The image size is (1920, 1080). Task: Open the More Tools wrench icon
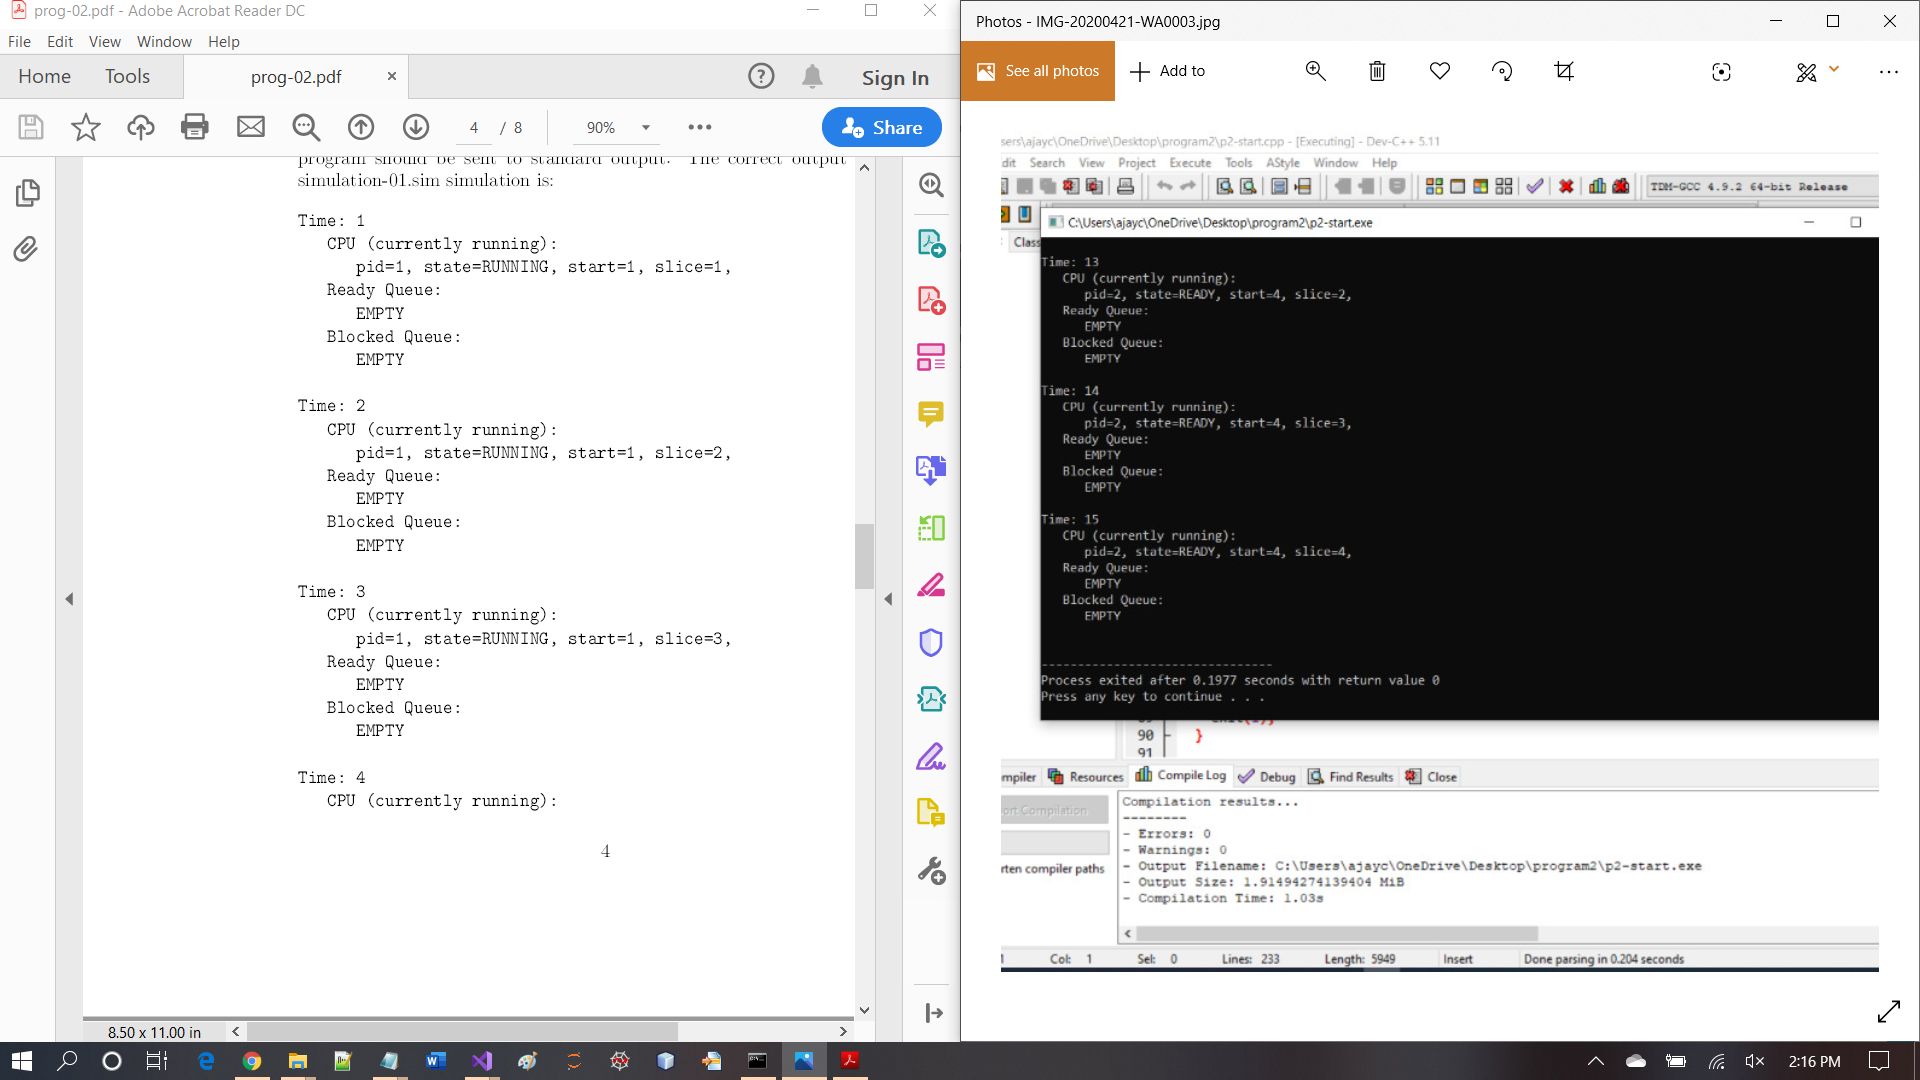(x=931, y=871)
